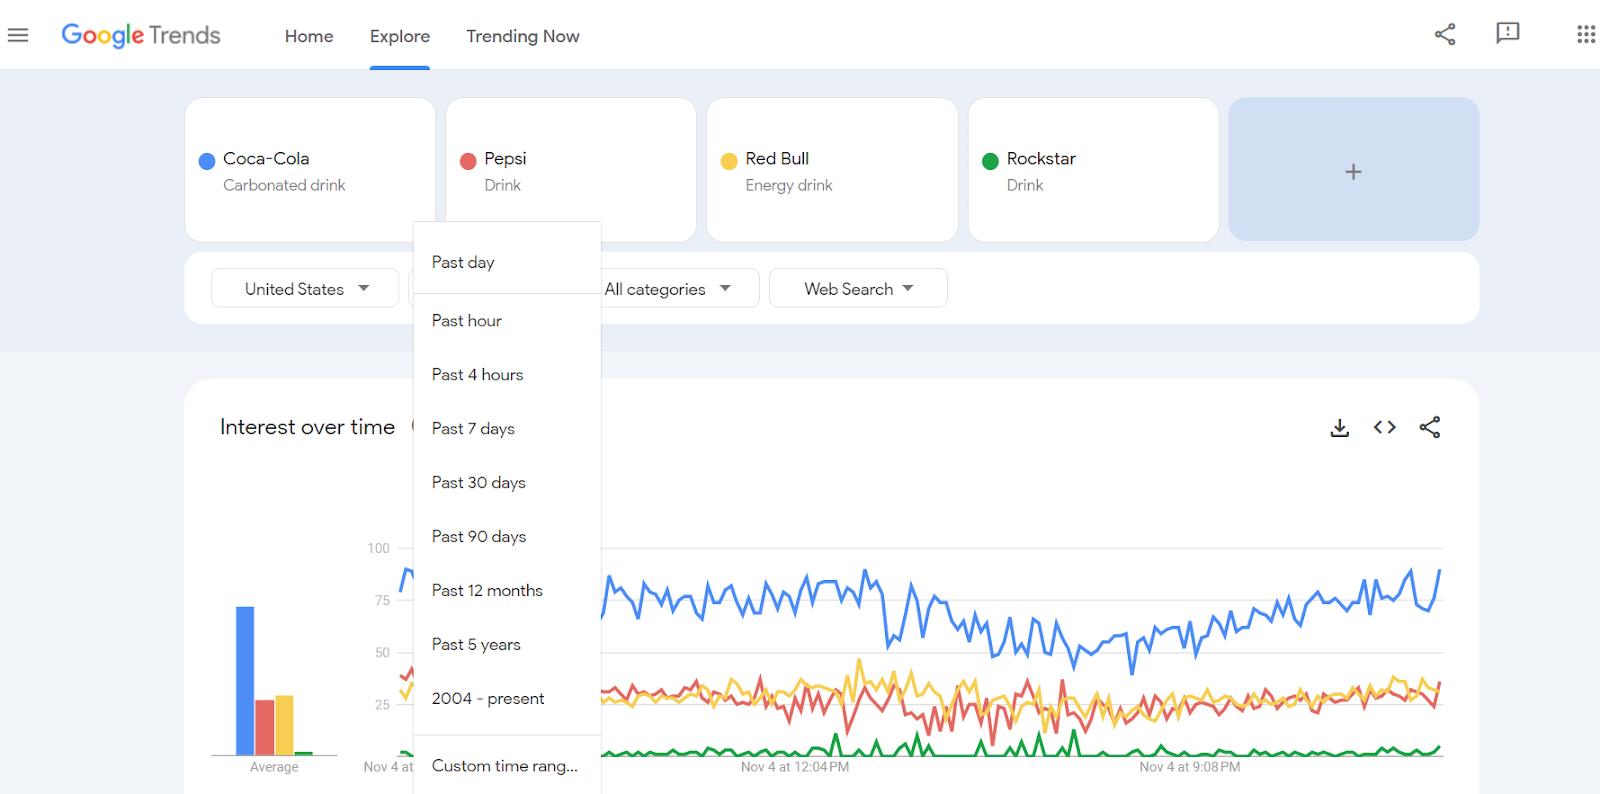The image size is (1600, 794).
Task: Select Past 30 days range
Action: (x=507, y=483)
